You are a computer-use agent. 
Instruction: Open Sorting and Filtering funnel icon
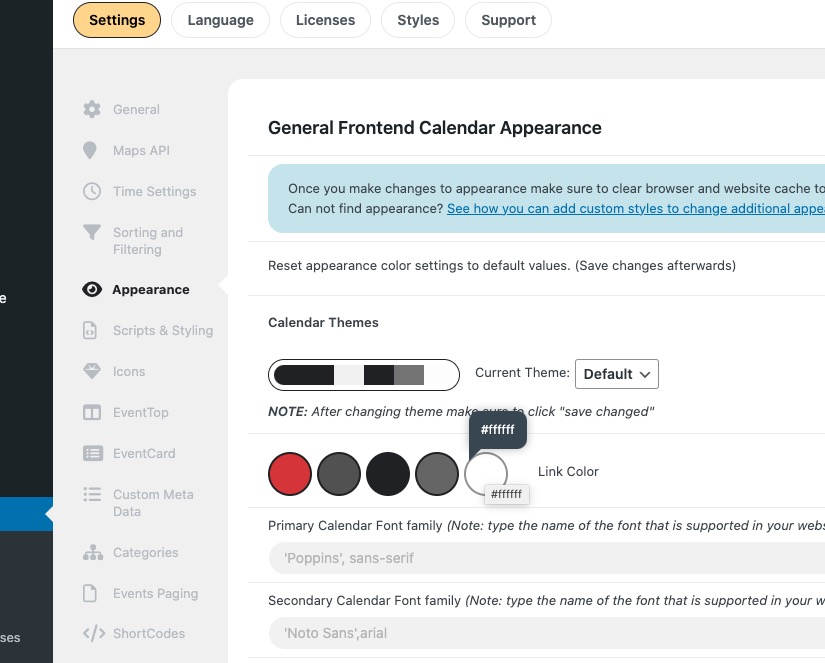point(92,232)
